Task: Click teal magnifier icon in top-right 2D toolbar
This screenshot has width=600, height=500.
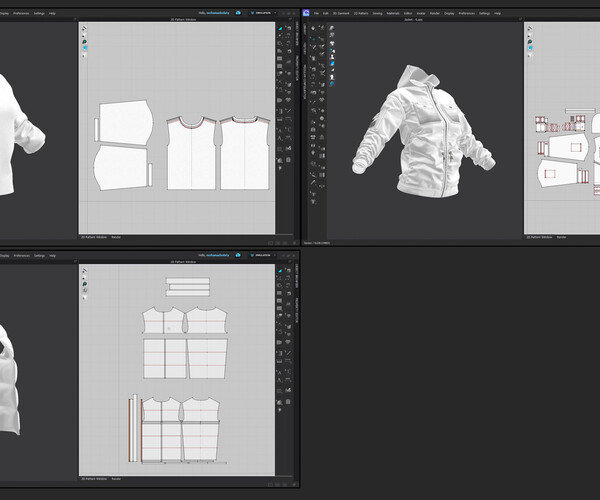Action: point(530,41)
